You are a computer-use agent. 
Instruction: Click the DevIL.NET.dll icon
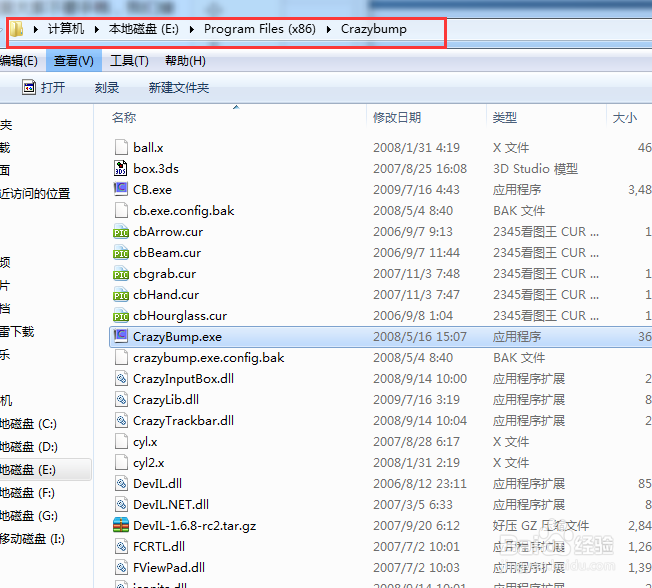point(121,504)
